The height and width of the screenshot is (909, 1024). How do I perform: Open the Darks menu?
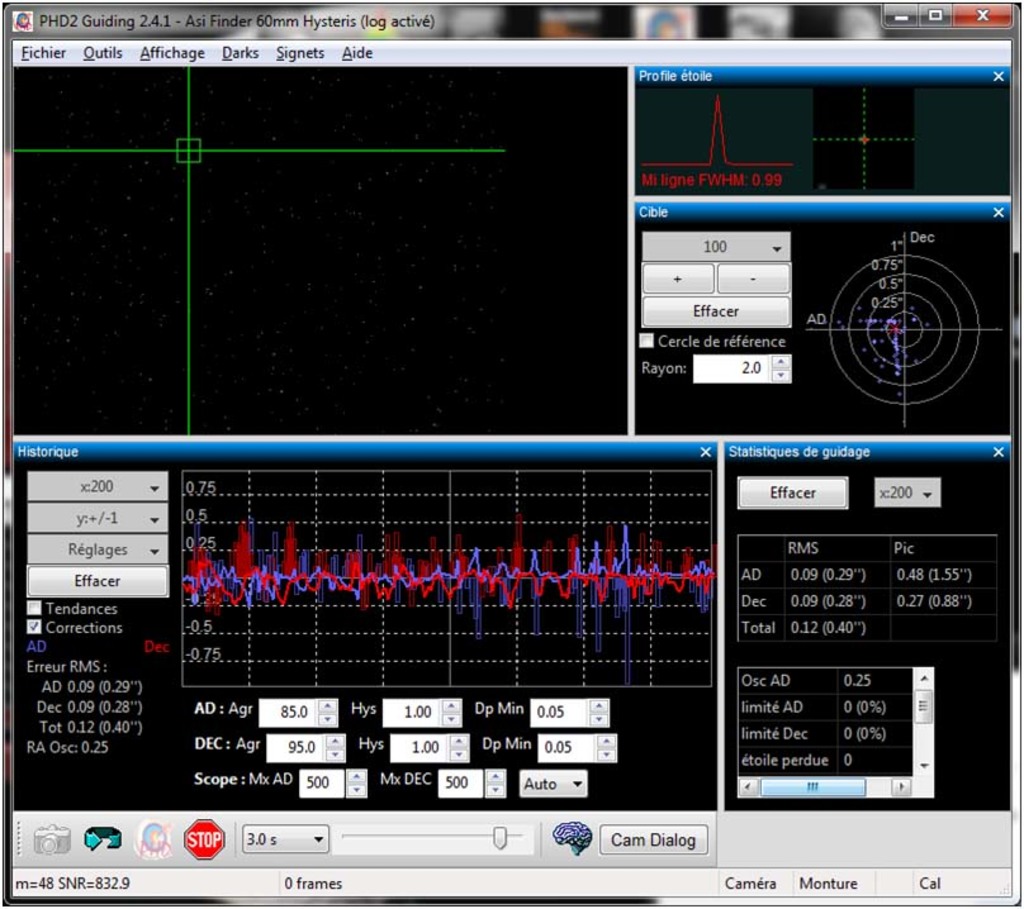(x=240, y=53)
